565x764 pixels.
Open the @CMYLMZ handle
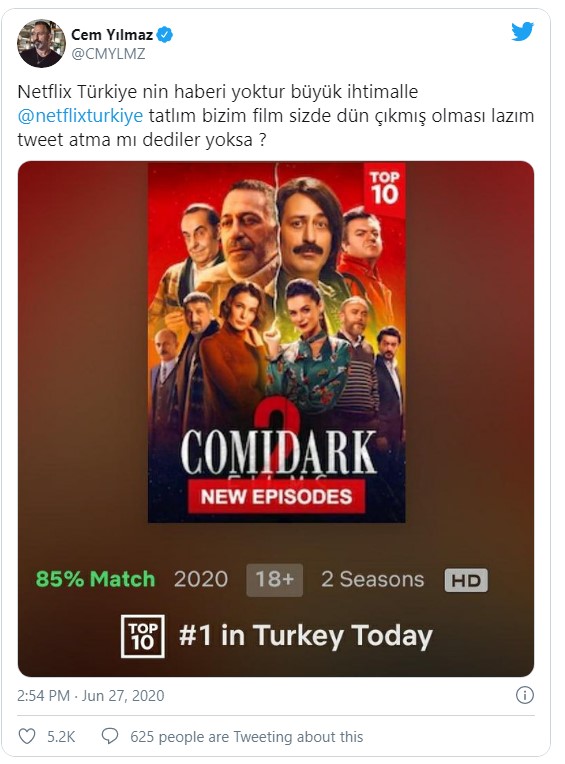click(x=108, y=54)
